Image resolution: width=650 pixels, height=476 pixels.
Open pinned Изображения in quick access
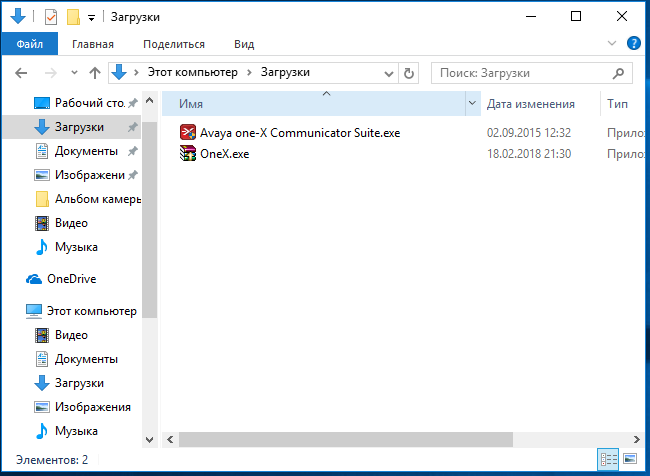[x=90, y=175]
